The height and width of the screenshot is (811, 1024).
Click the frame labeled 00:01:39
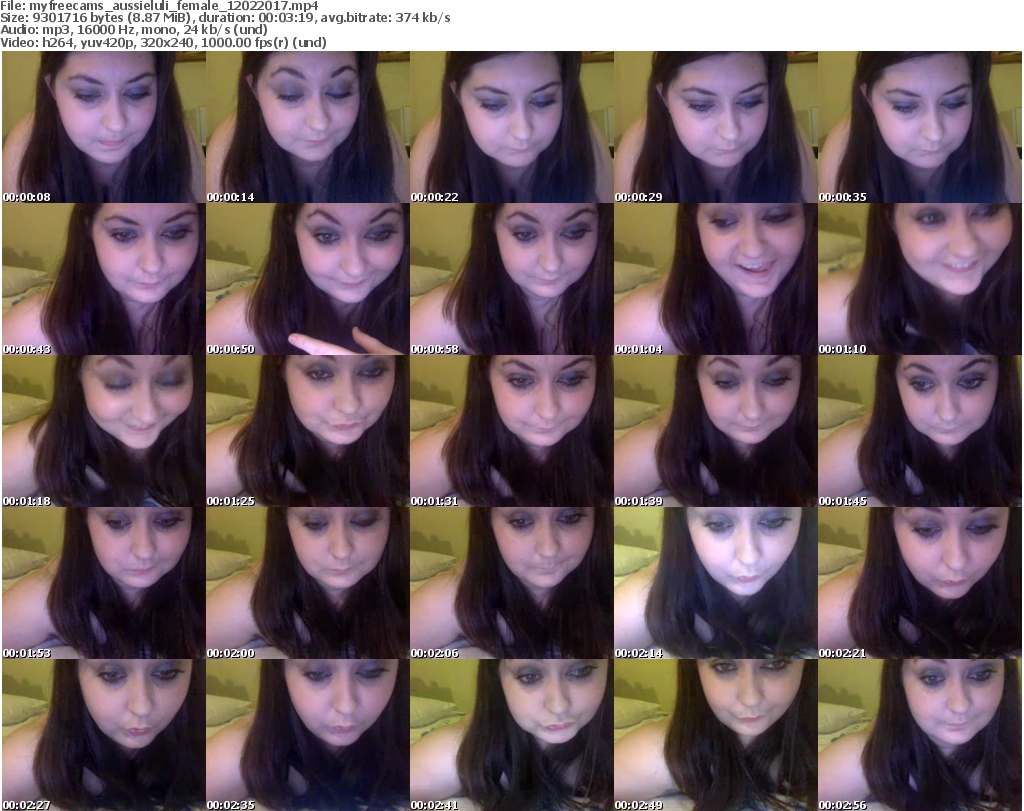715,432
